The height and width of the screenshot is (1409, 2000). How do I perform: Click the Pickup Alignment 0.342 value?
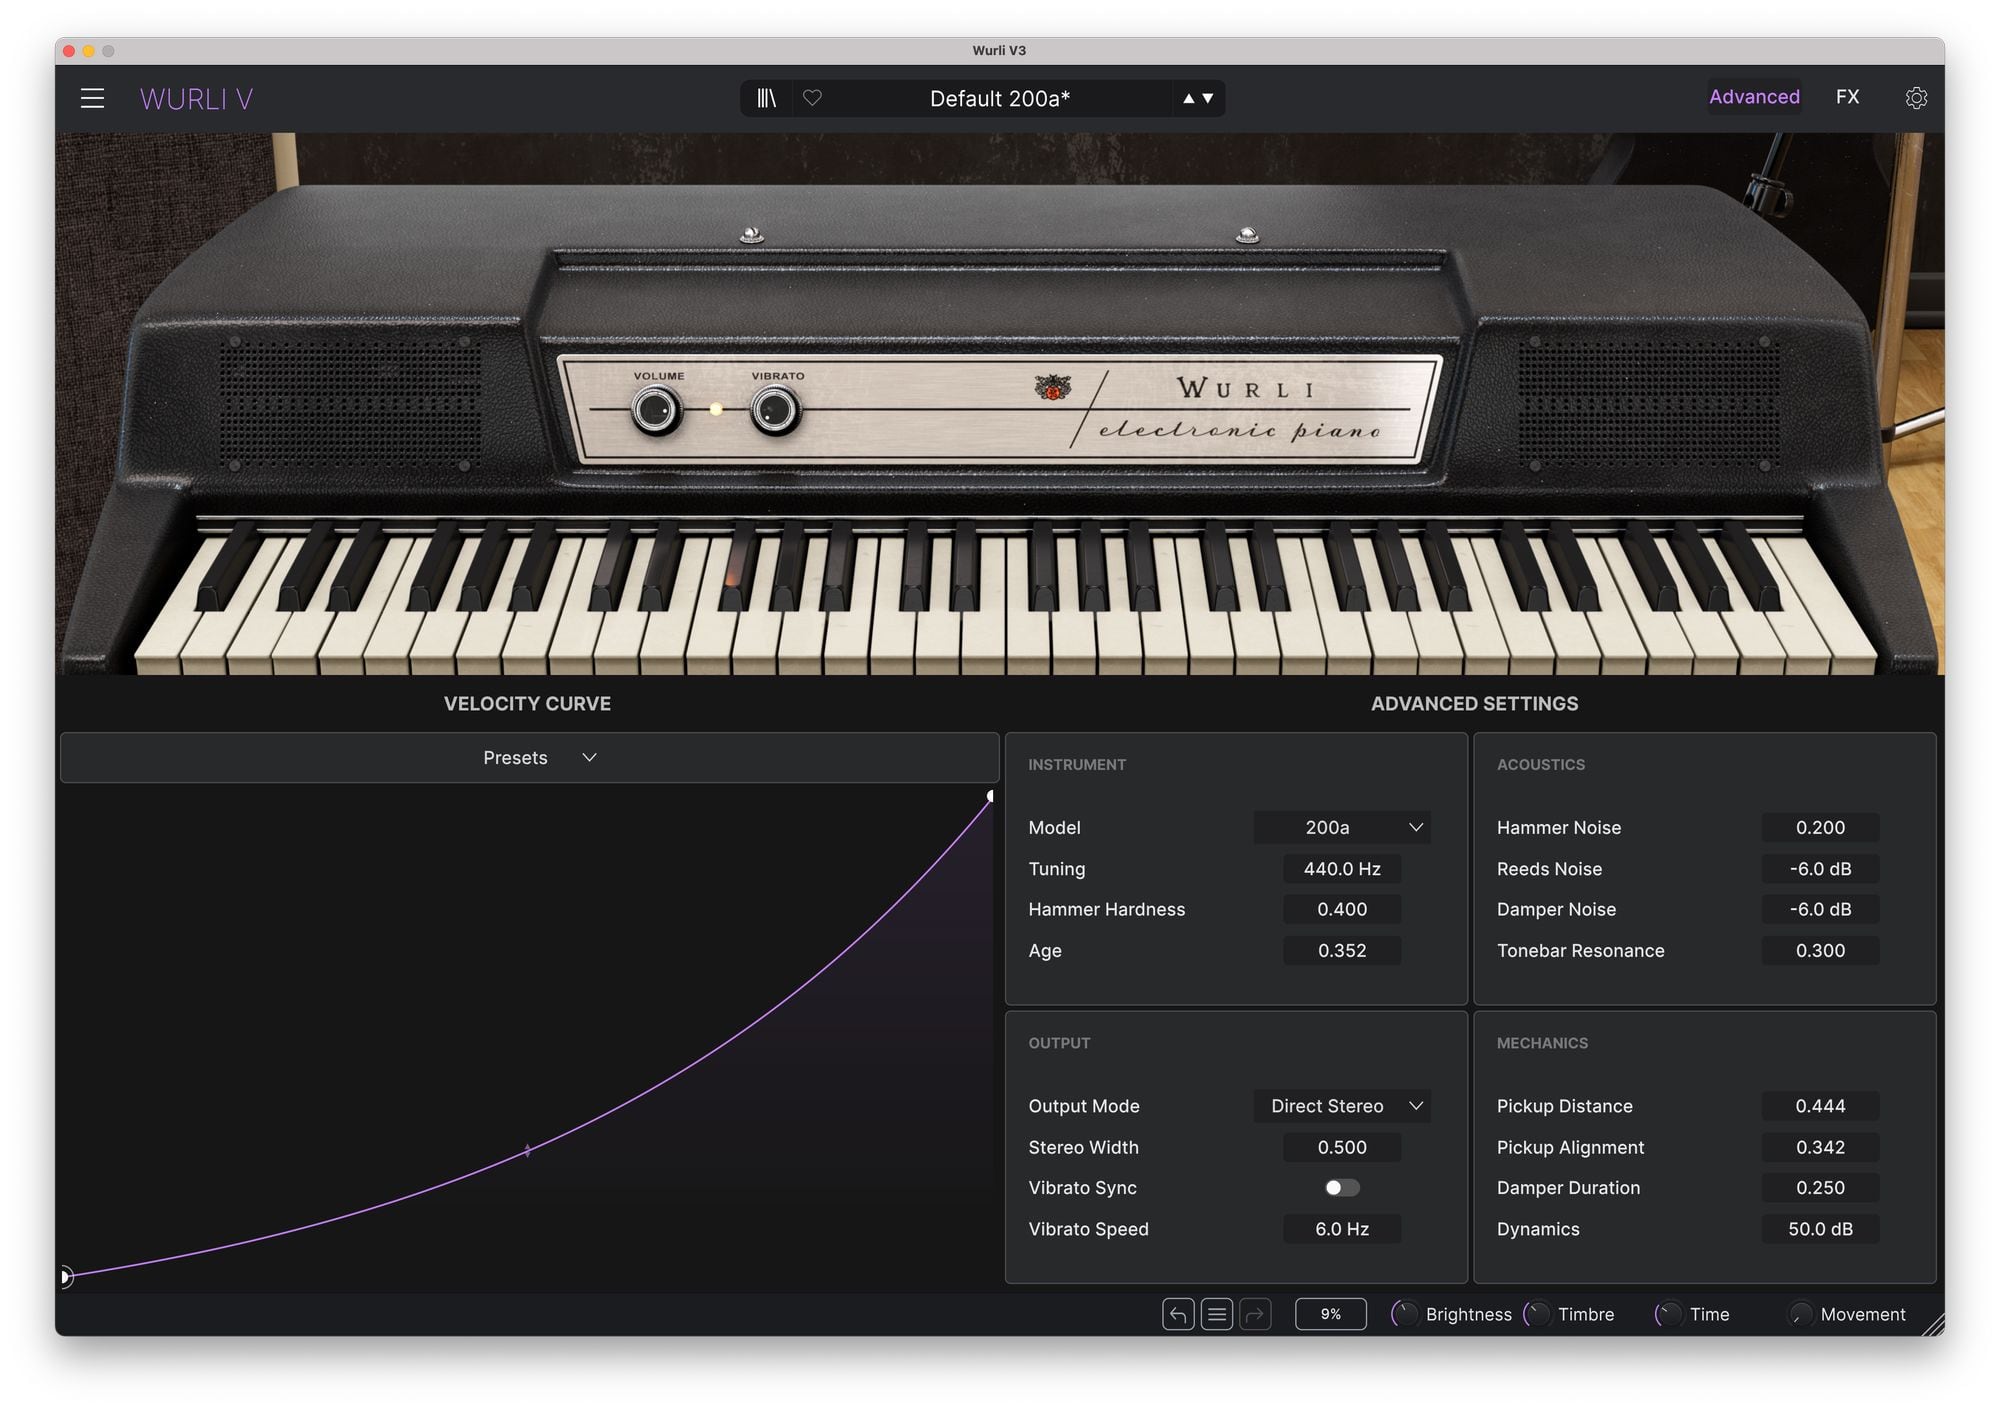click(x=1820, y=1147)
